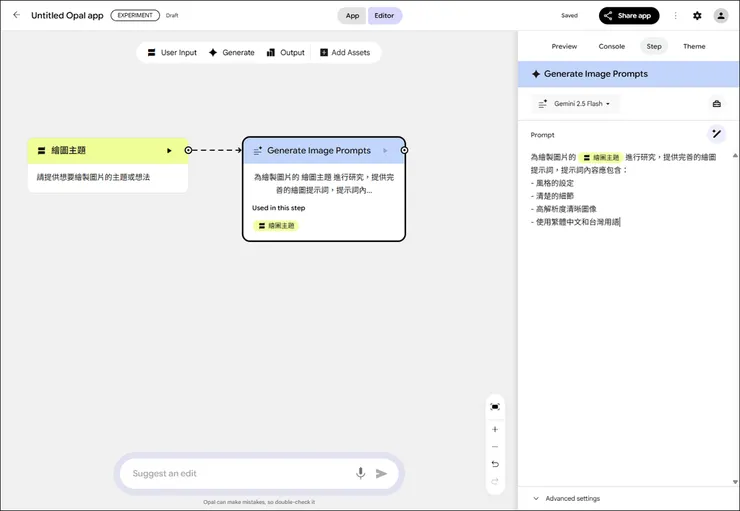Image resolution: width=740 pixels, height=511 pixels.
Task: Zoom in with the plus icon
Action: click(x=495, y=429)
